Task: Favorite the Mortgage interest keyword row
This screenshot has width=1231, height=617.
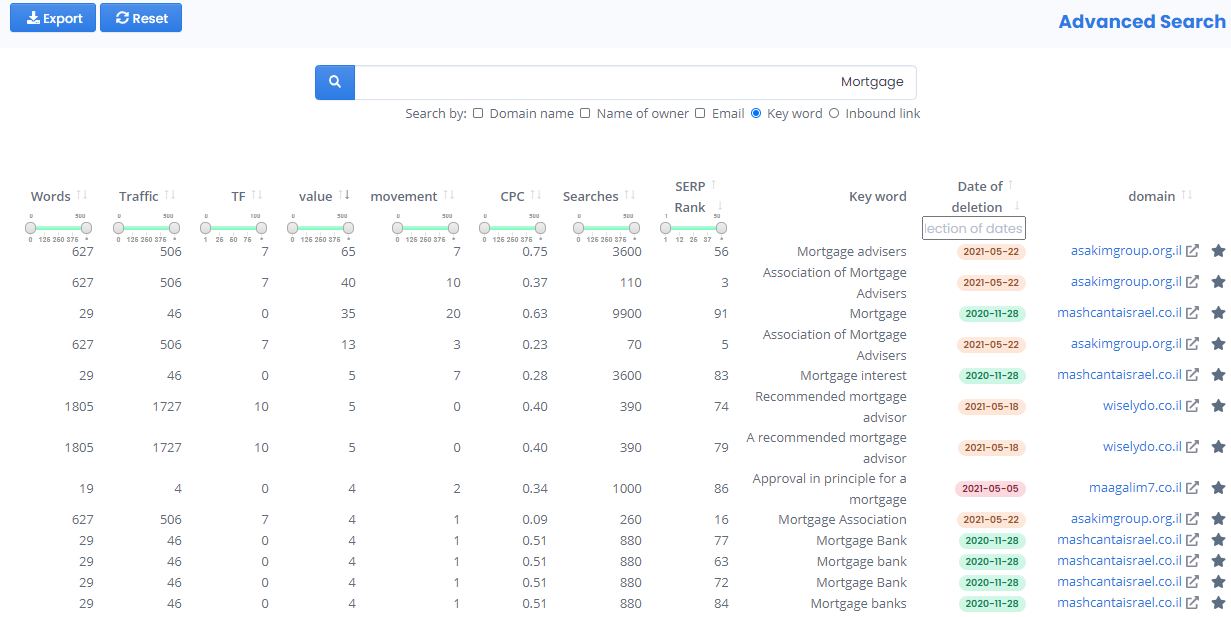Action: tap(1218, 375)
